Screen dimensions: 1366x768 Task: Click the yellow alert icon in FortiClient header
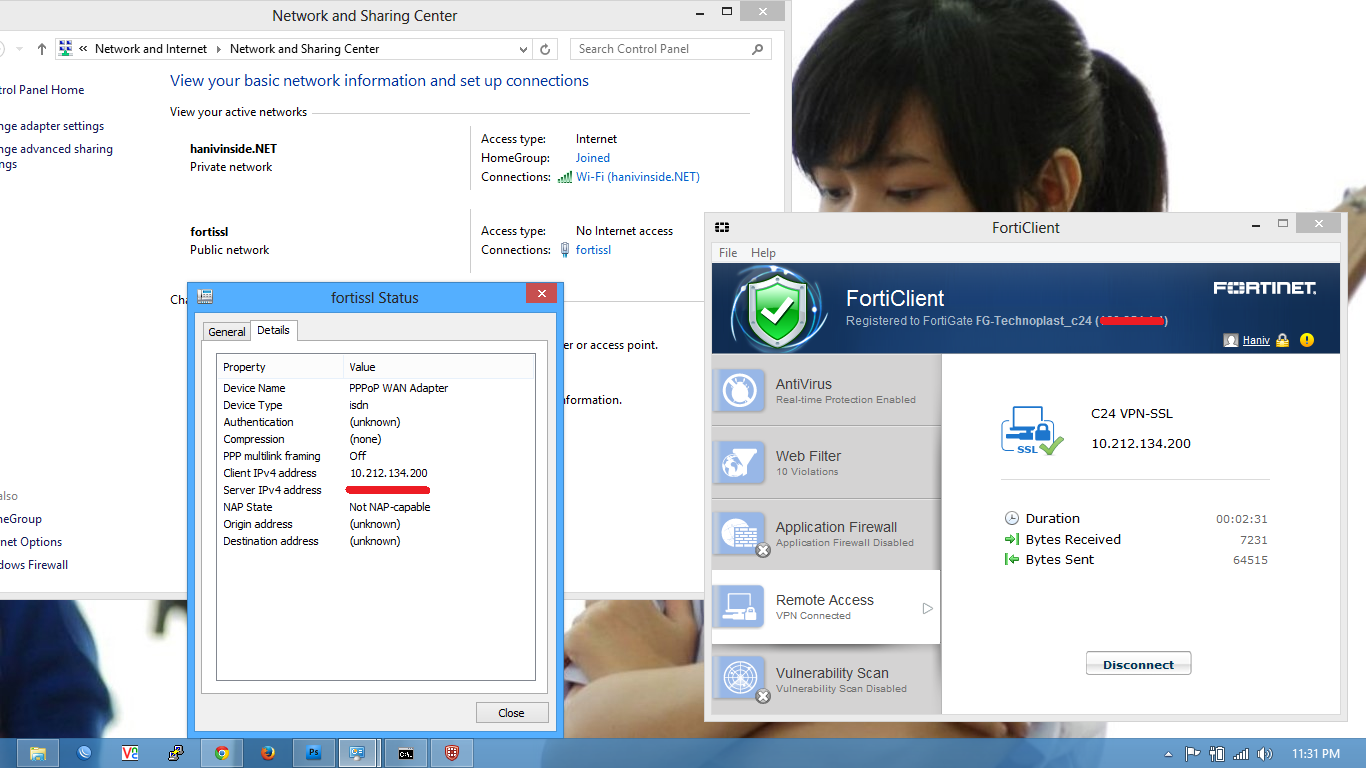pos(1307,340)
